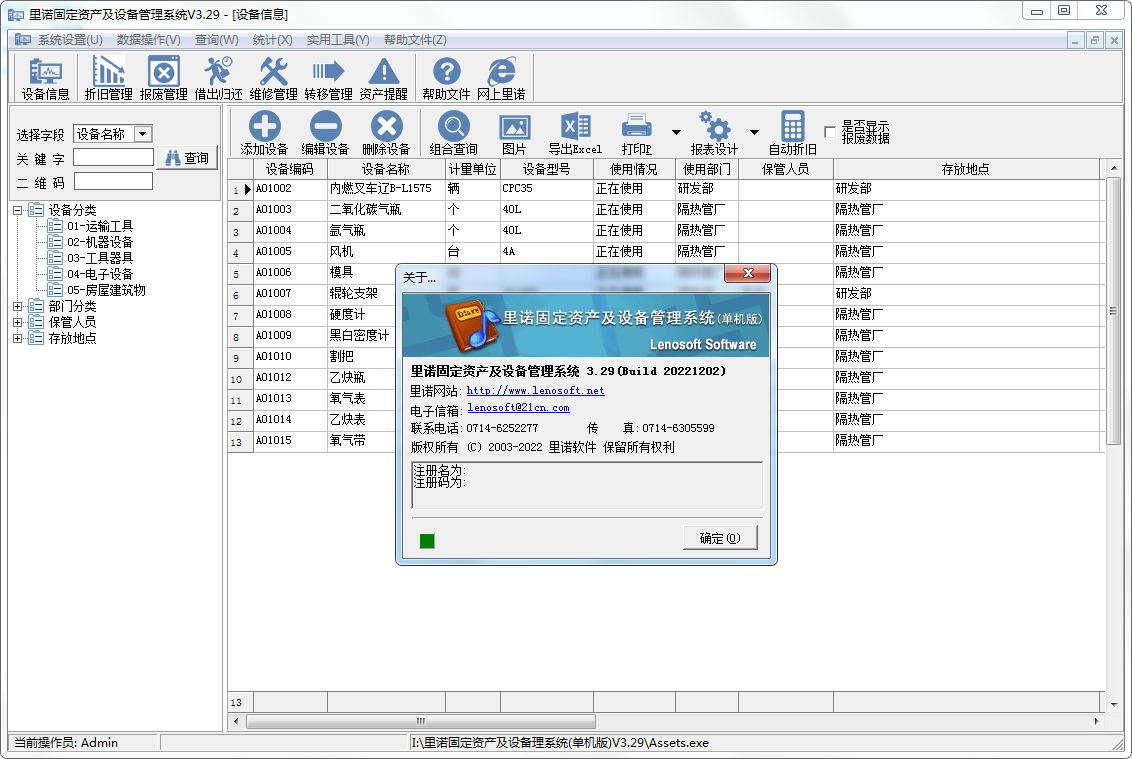Viewport: 1132px width, 759px height.
Task: Open 图片 picture viewer icon
Action: tap(514, 134)
